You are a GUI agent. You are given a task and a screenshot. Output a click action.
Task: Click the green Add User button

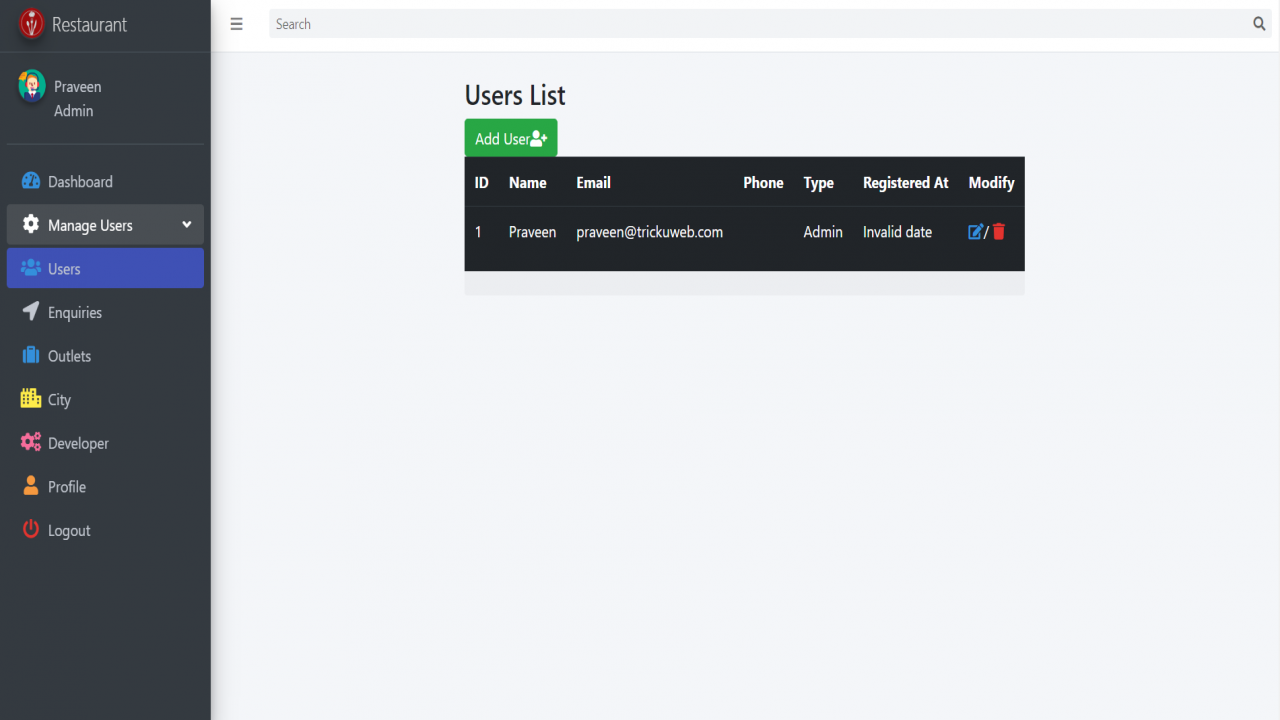pos(511,138)
